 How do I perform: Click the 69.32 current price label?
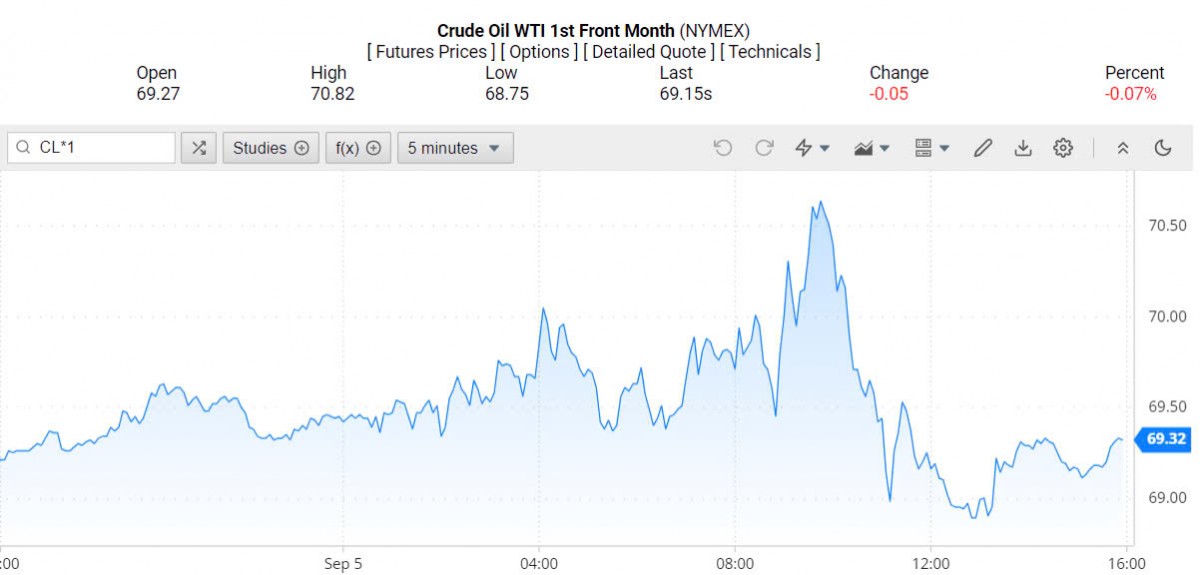pyautogui.click(x=1165, y=438)
